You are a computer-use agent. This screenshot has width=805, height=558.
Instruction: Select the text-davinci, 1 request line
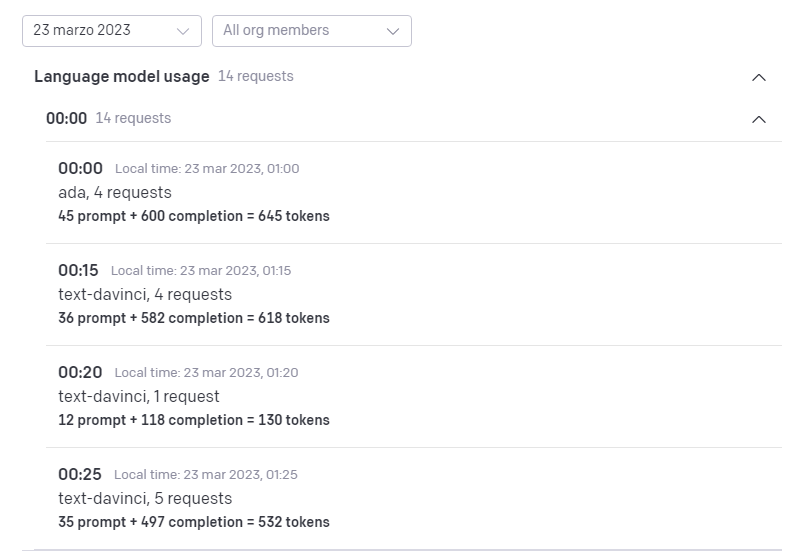pos(139,396)
